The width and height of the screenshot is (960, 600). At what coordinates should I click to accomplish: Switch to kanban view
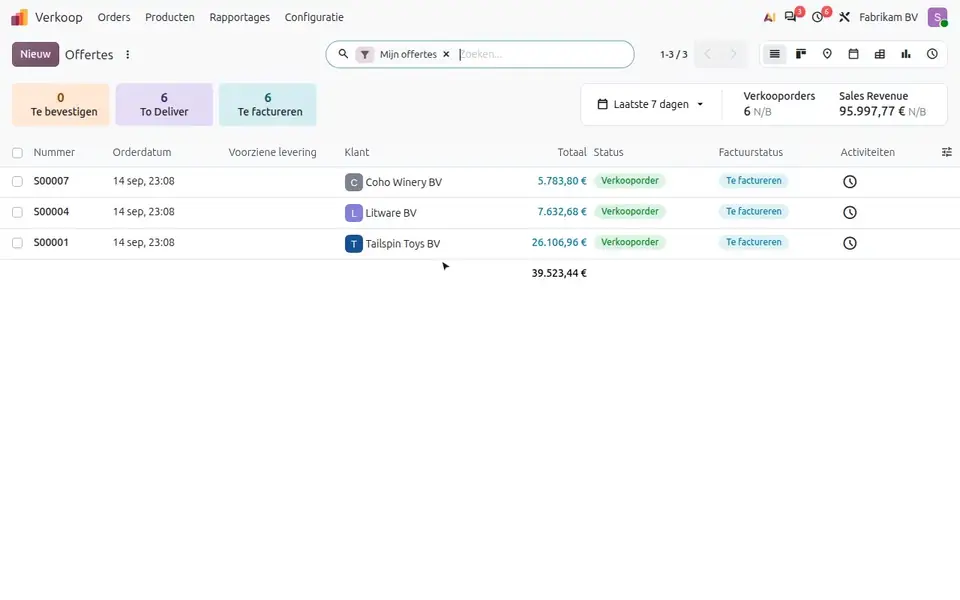[801, 54]
